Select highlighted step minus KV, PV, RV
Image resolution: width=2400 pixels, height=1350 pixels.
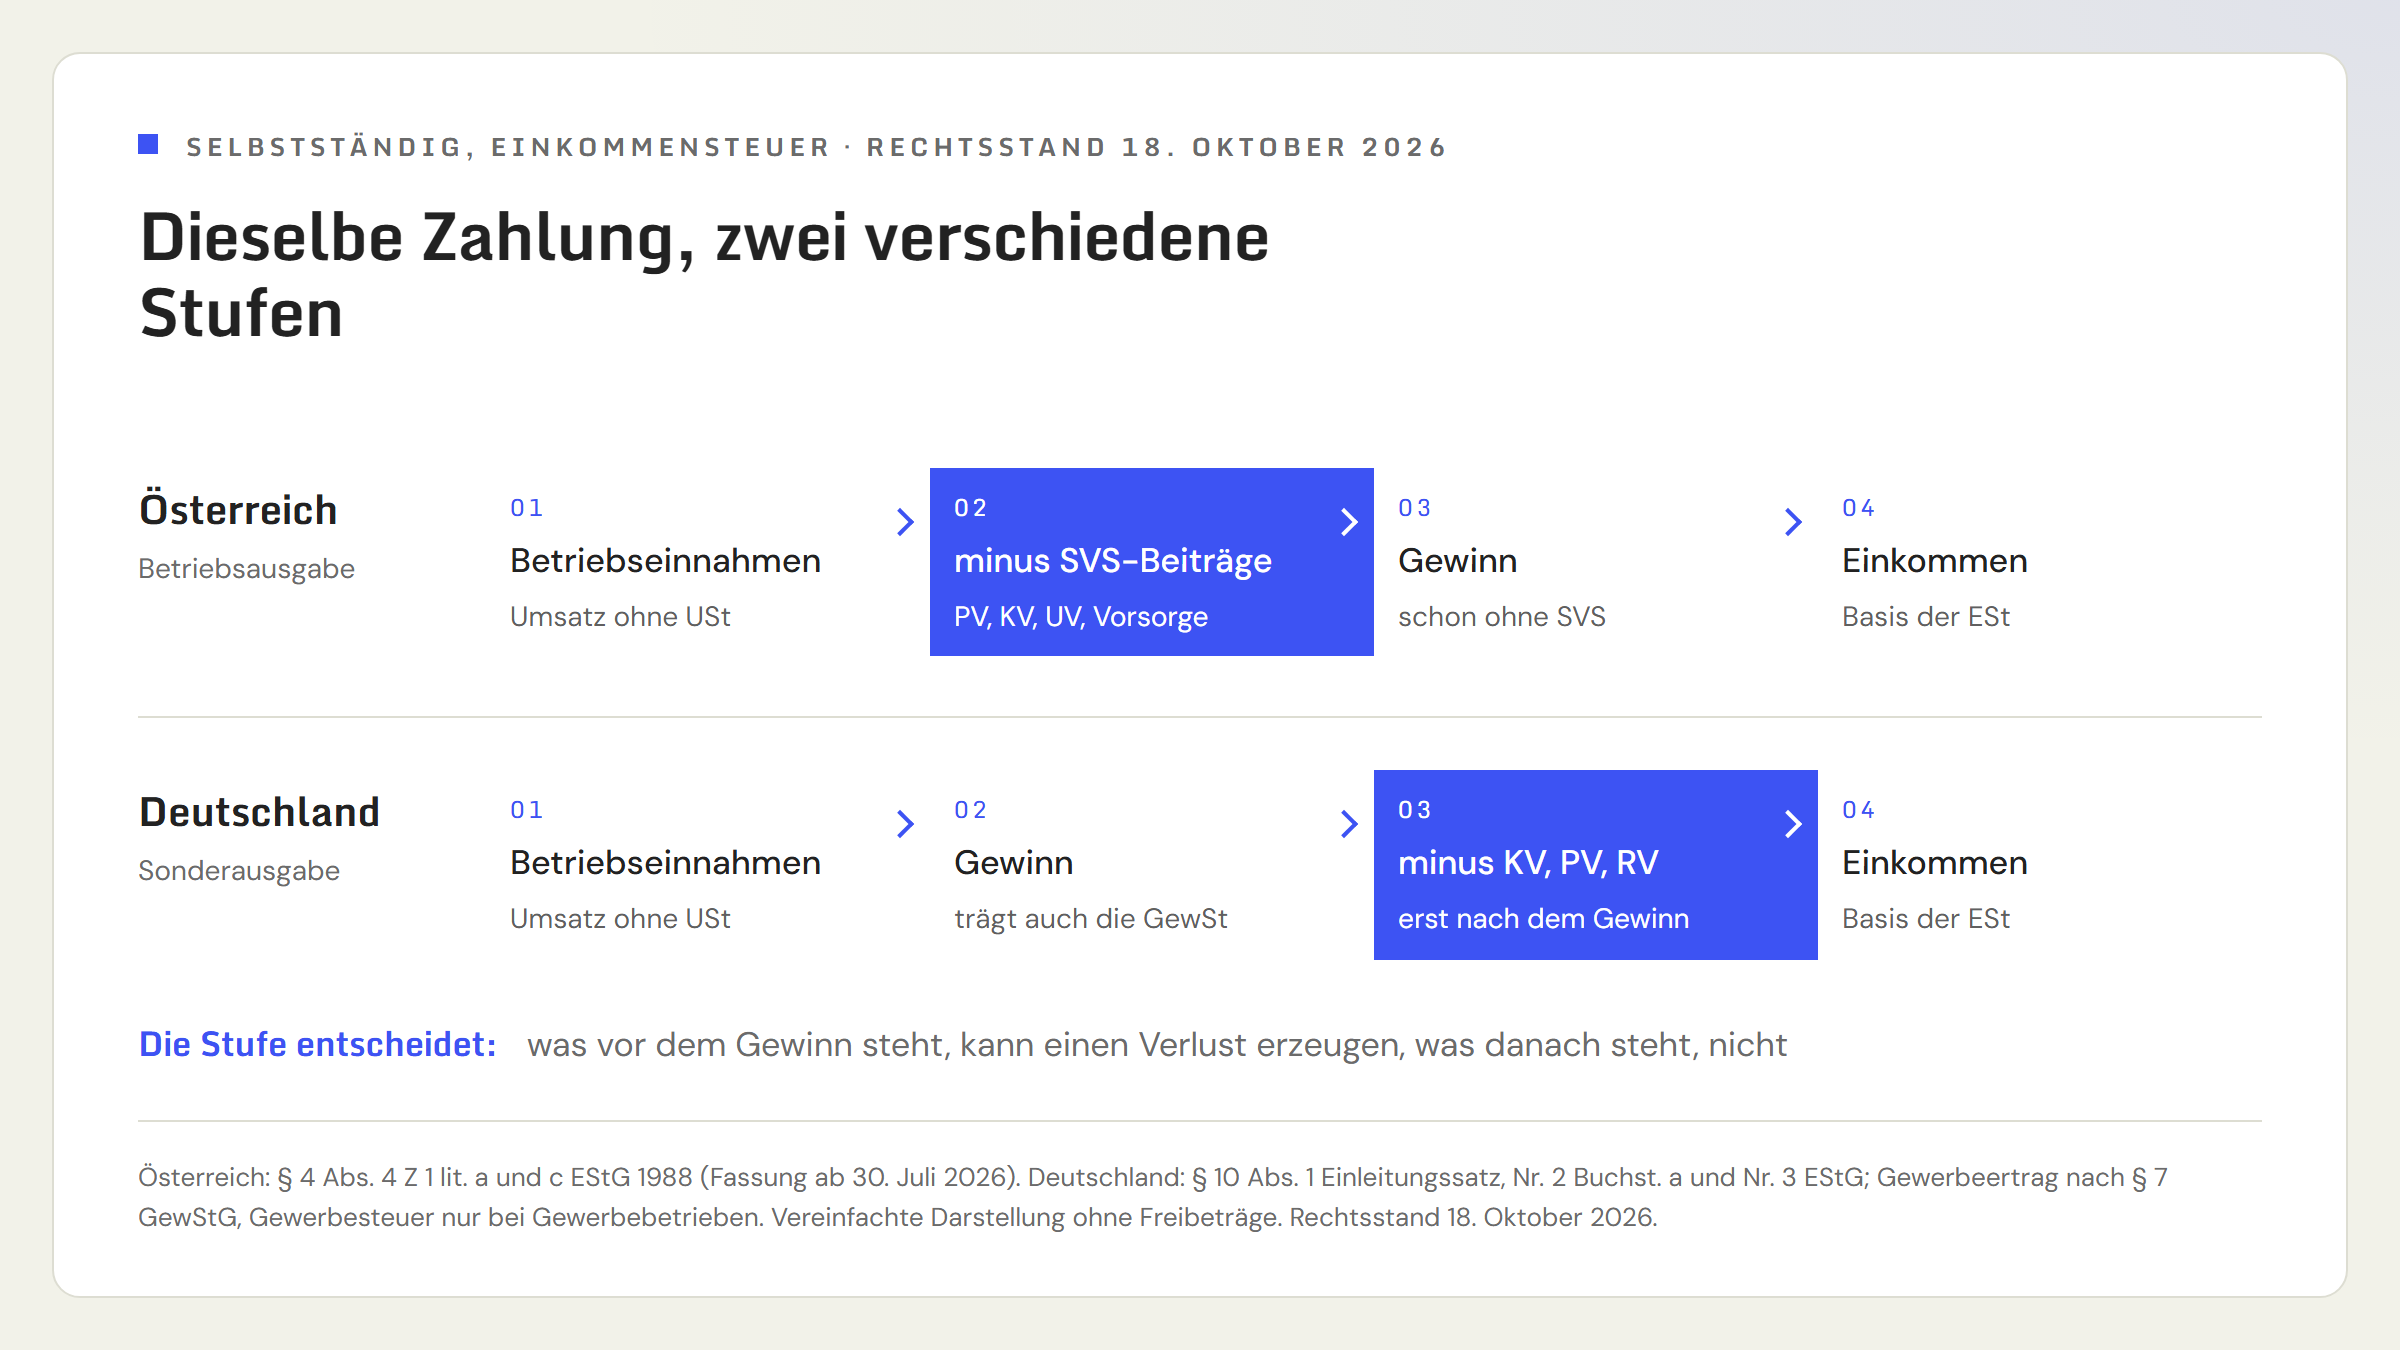coord(1596,865)
